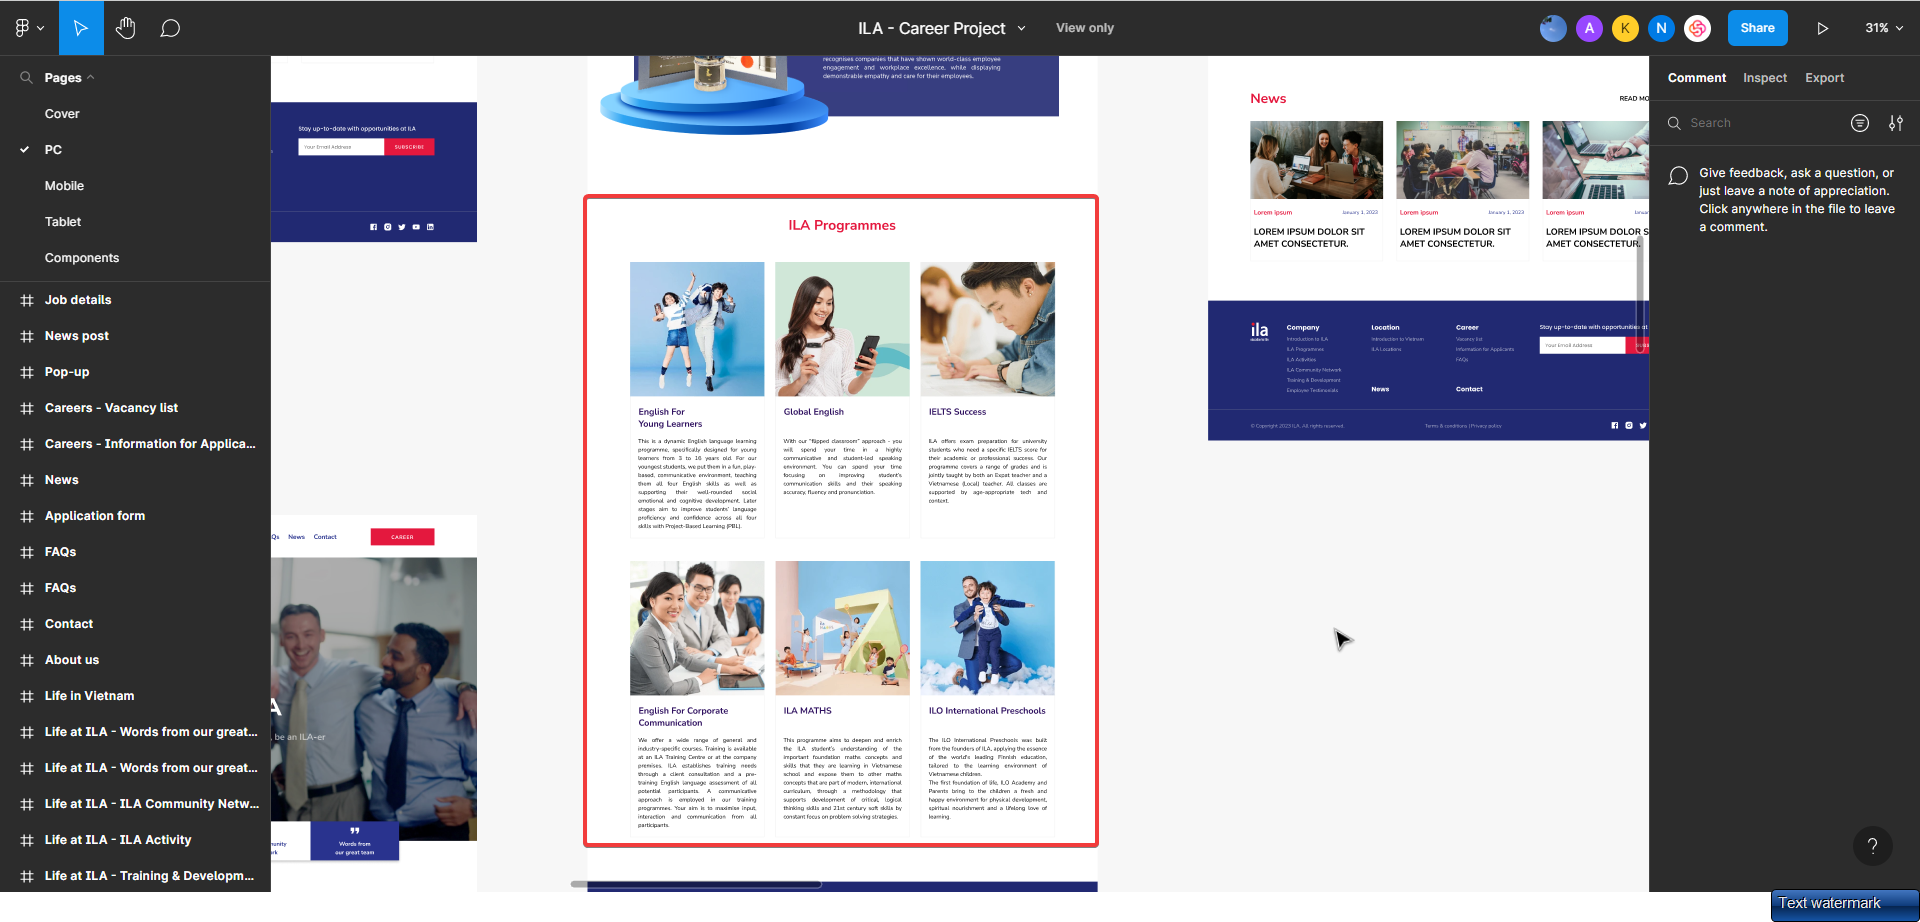Click the Text watermark button
The height and width of the screenshot is (922, 1920).
(x=1844, y=904)
